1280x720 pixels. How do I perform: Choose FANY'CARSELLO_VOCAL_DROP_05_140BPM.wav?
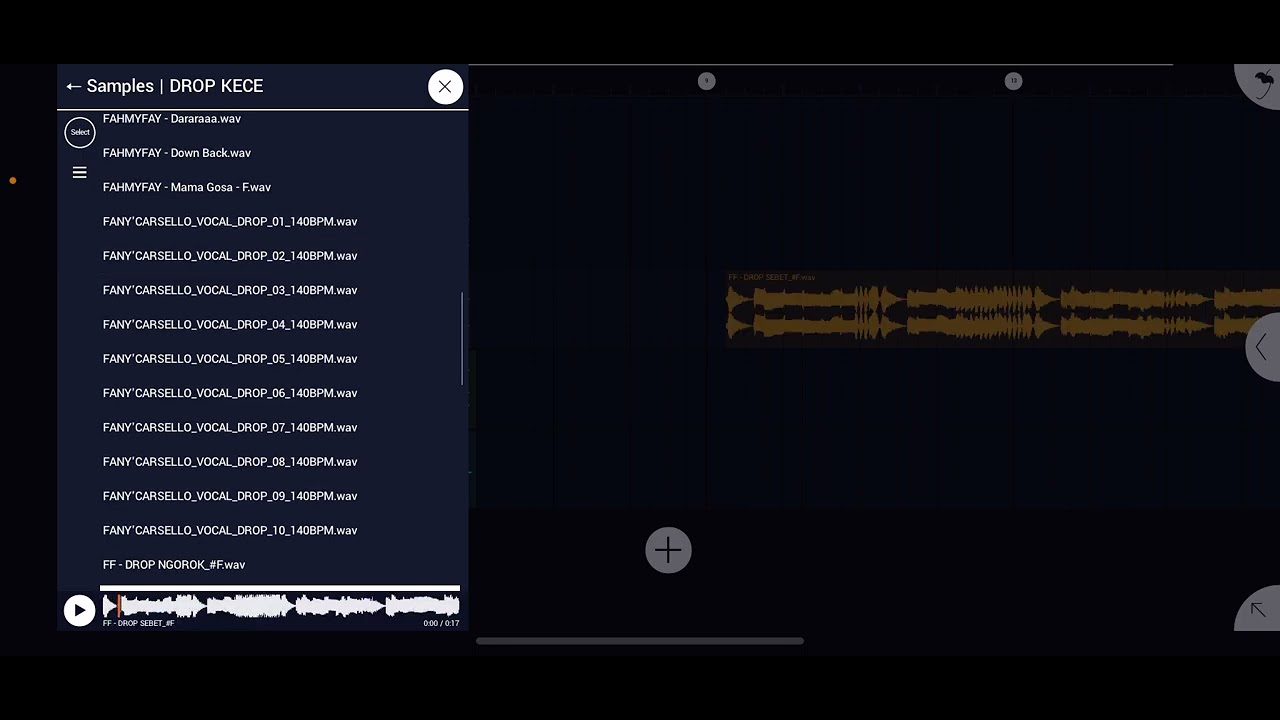230,359
